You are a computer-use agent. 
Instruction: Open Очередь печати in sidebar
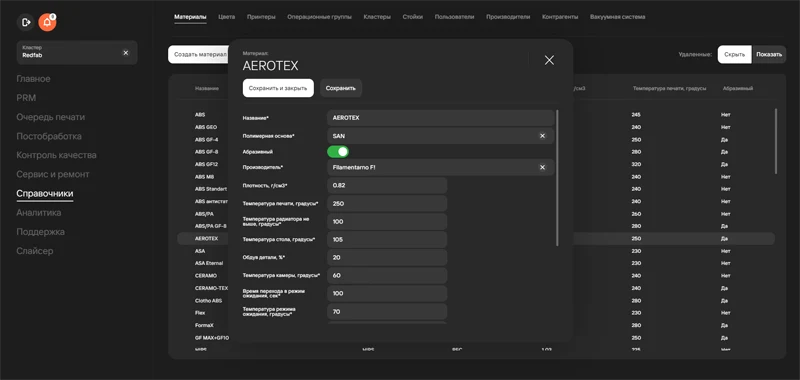click(51, 117)
